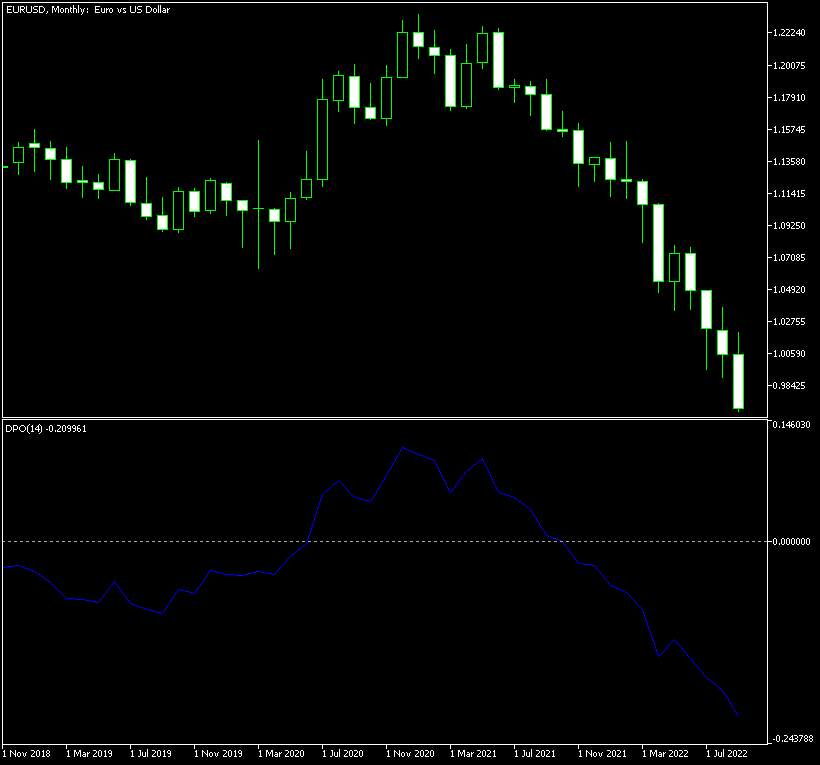The height and width of the screenshot is (765, 820).
Task: Select the 0.000000 level on the DPO scale
Action: pyautogui.click(x=792, y=541)
